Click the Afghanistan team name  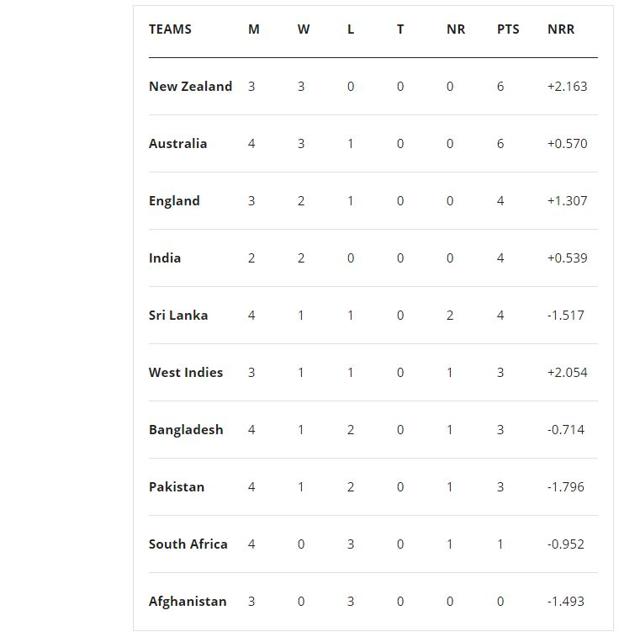(x=187, y=601)
